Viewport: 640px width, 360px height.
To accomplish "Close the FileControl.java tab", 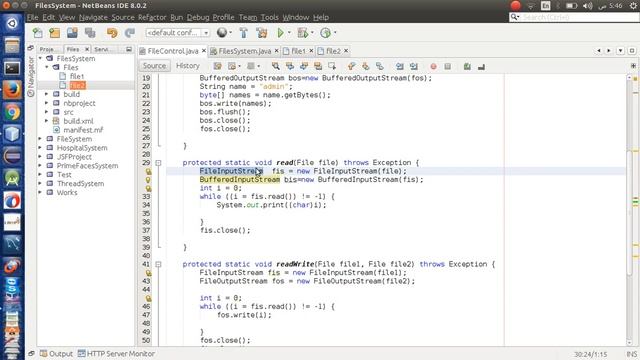I will pos(204,51).
